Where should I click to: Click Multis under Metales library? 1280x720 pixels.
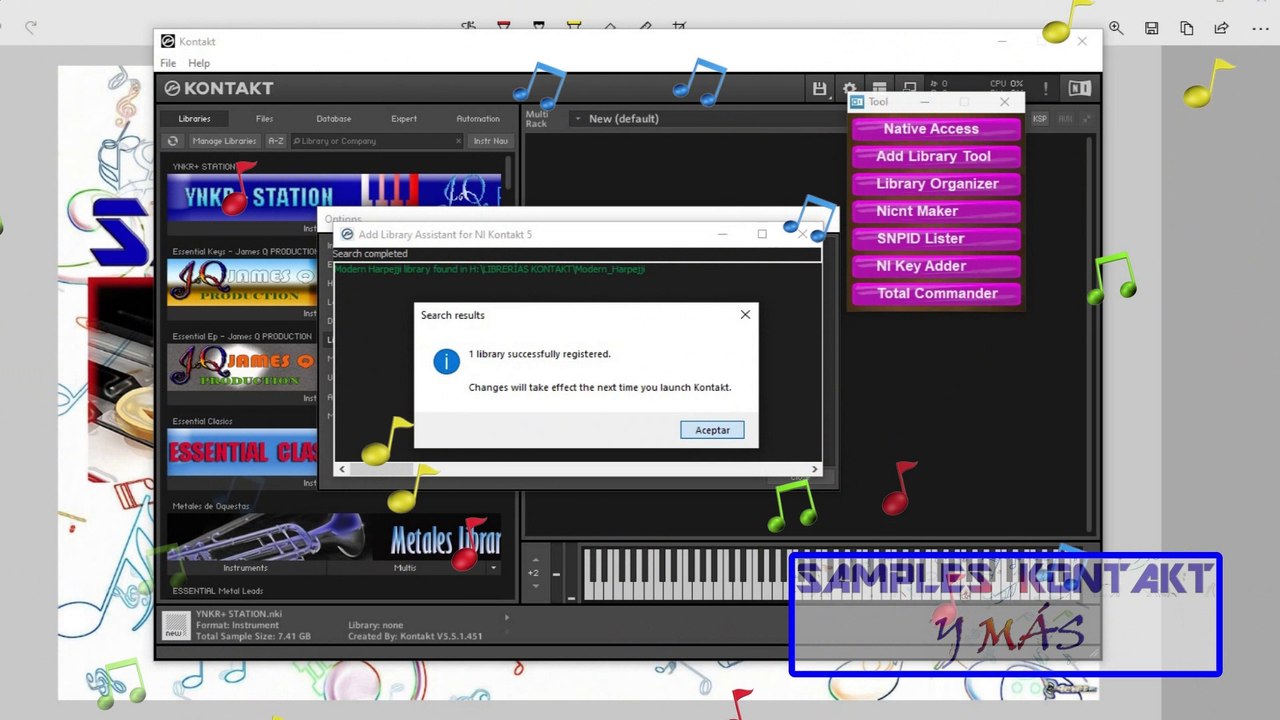tap(405, 568)
